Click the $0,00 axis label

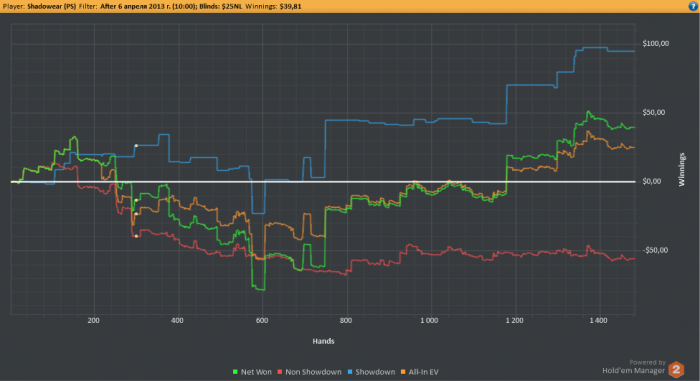click(652, 181)
